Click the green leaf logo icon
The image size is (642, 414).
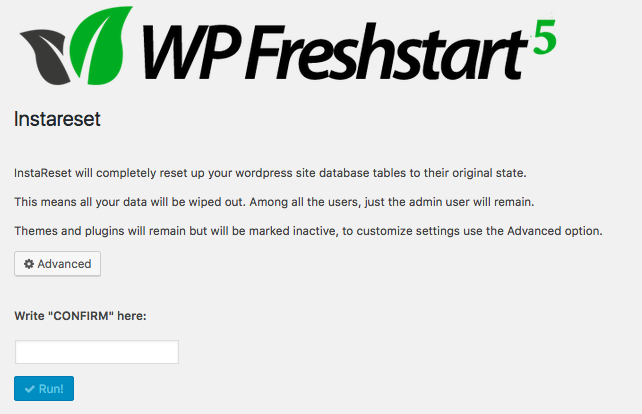pos(100,45)
